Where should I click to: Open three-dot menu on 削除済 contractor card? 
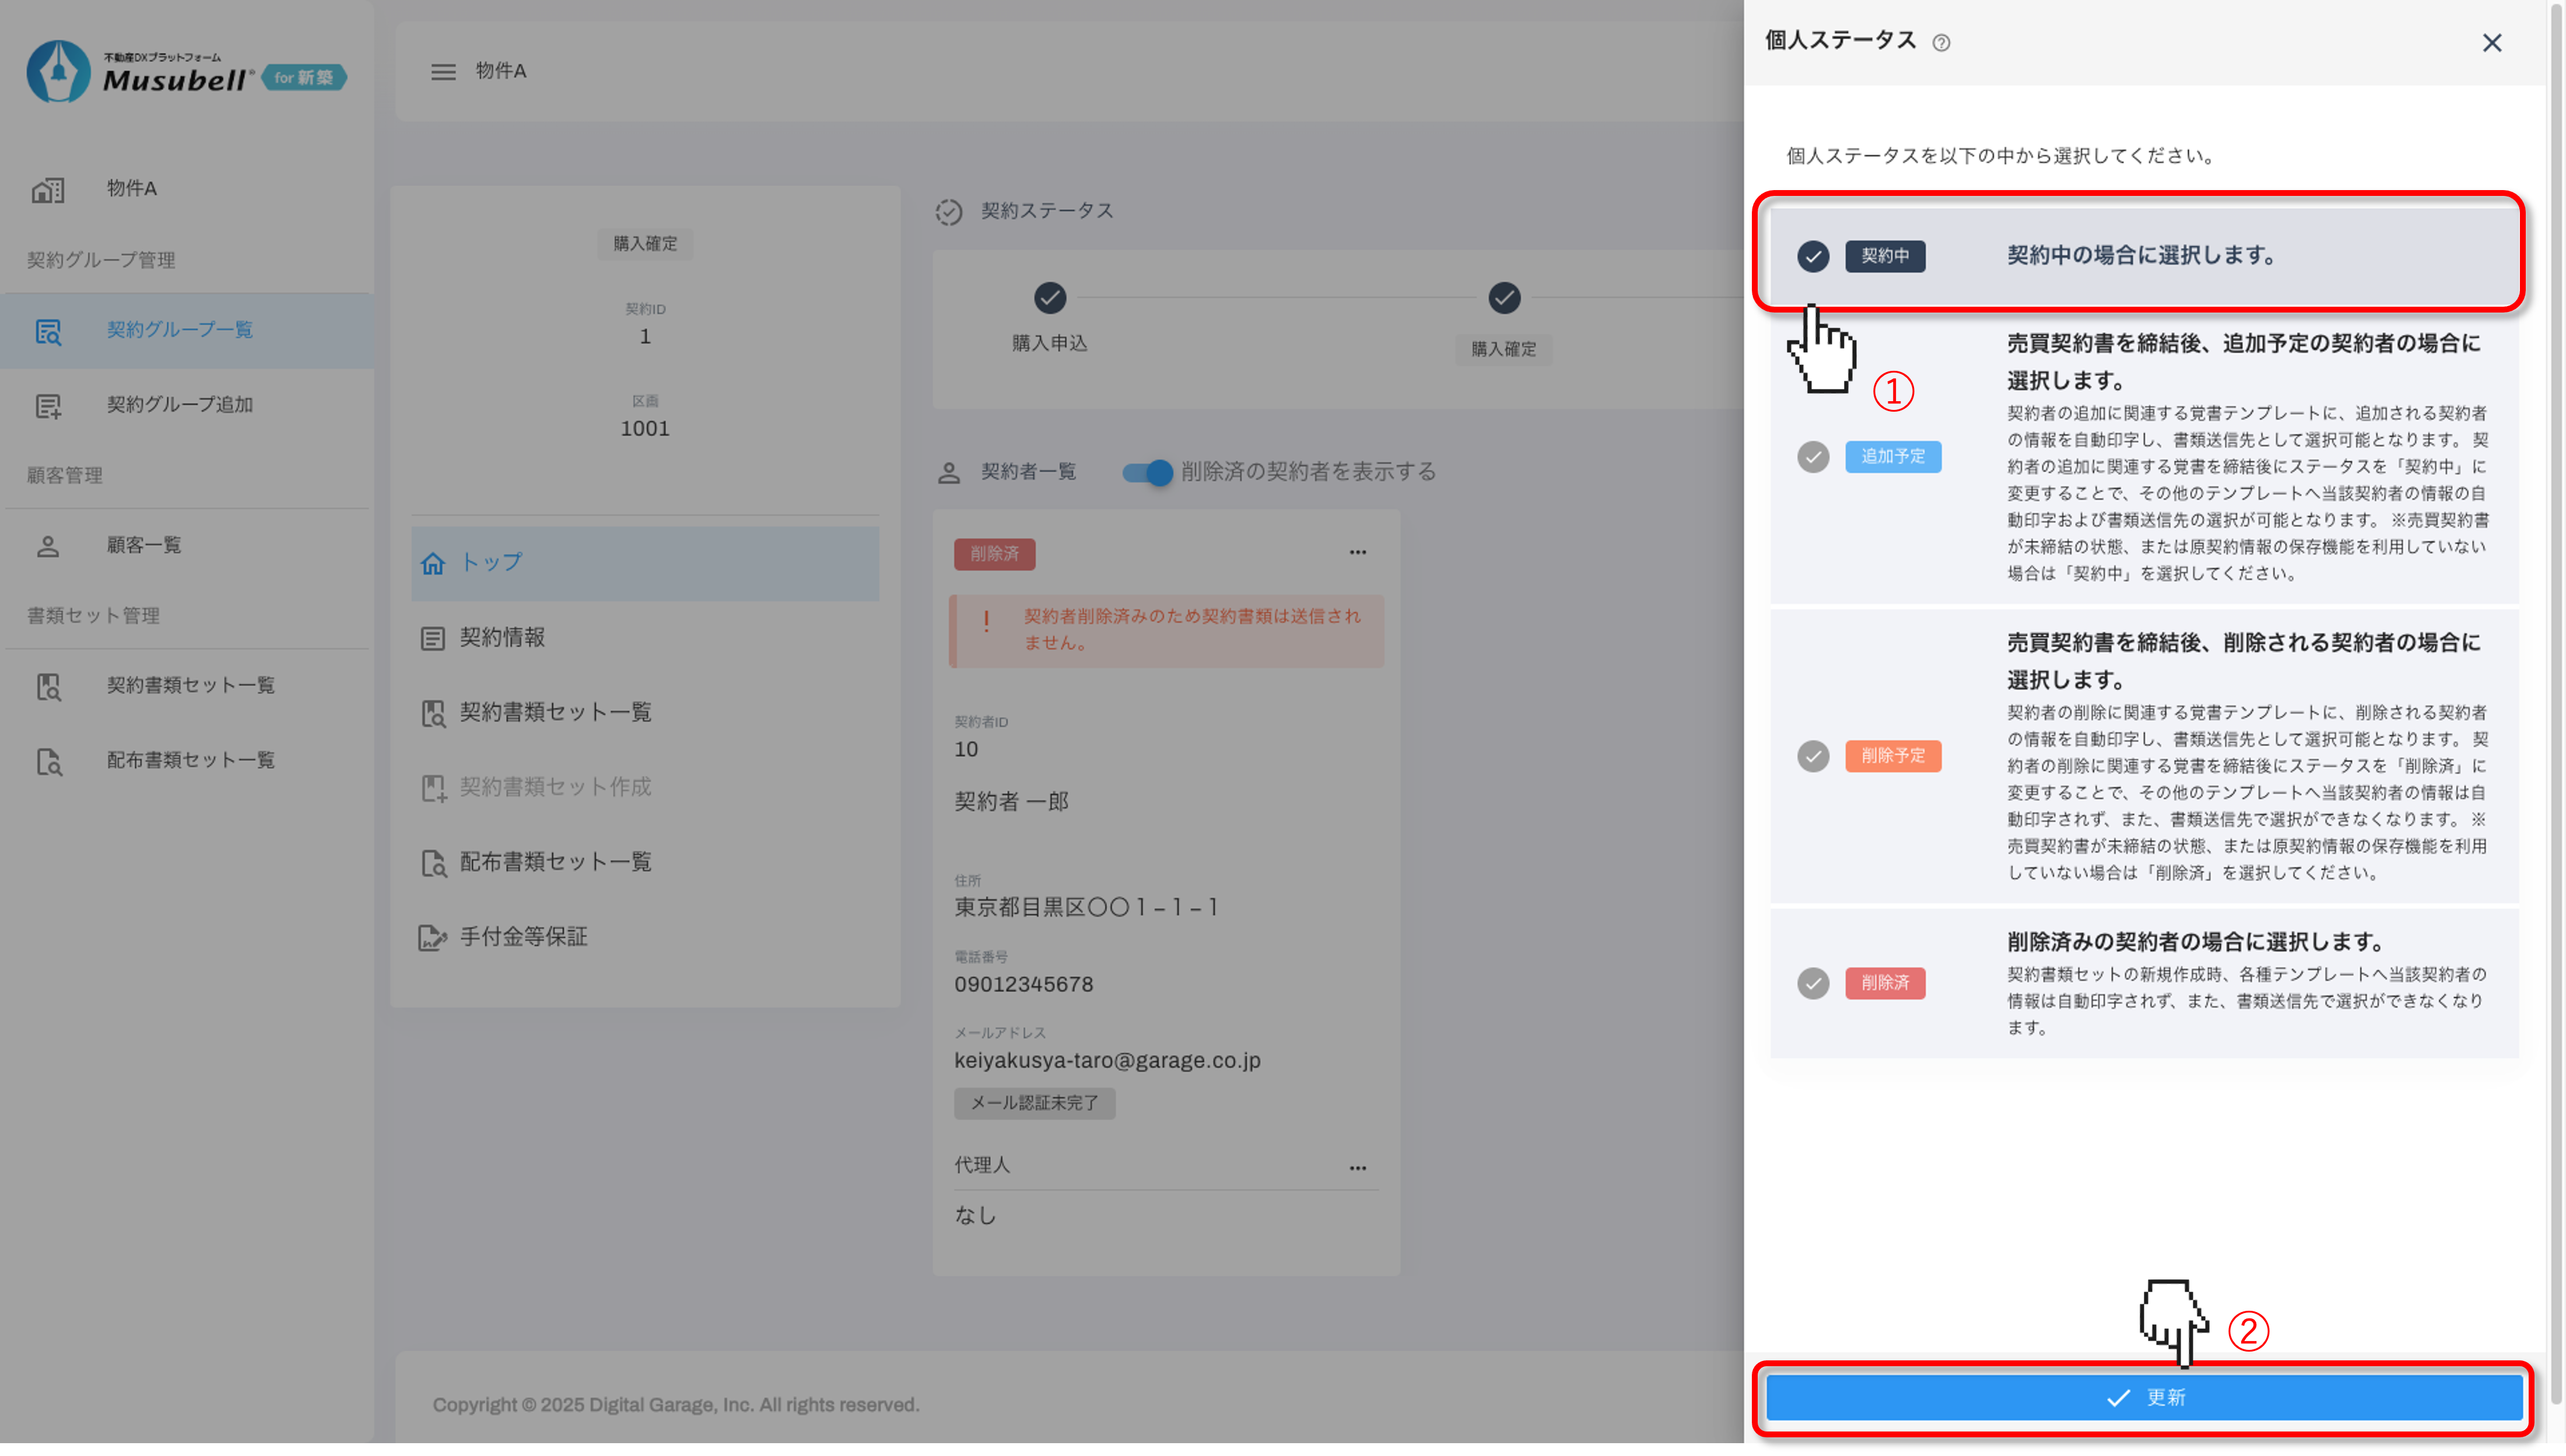pyautogui.click(x=1357, y=552)
